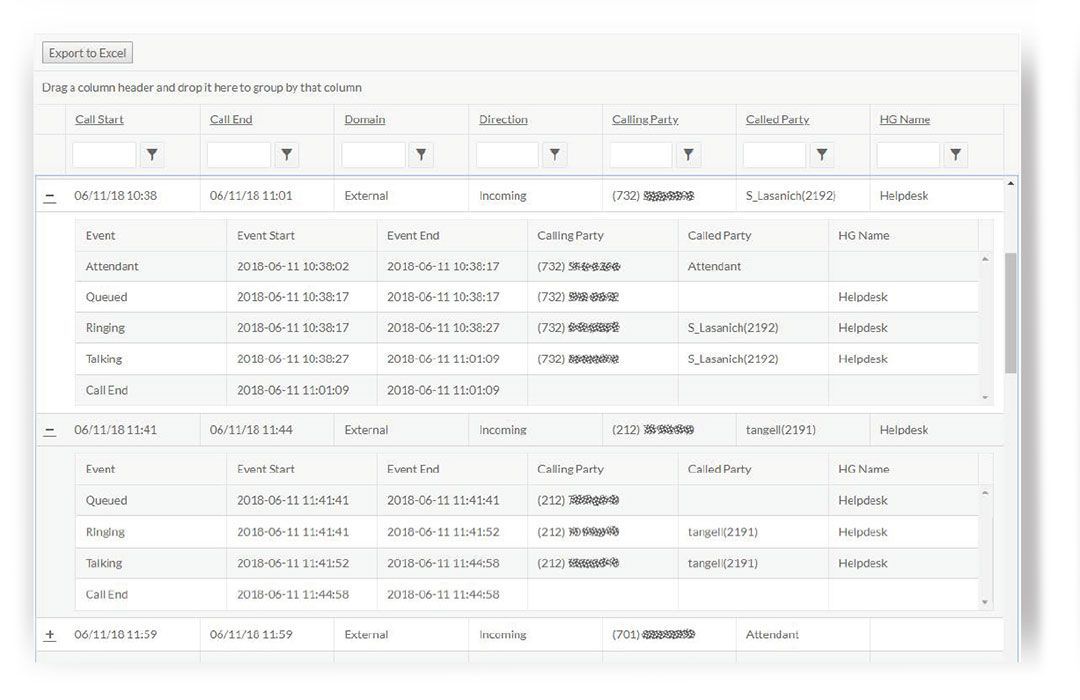The image size is (1080, 700).
Task: Collapse the 06/11/18 11:41 call record
Action: [x=50, y=429]
